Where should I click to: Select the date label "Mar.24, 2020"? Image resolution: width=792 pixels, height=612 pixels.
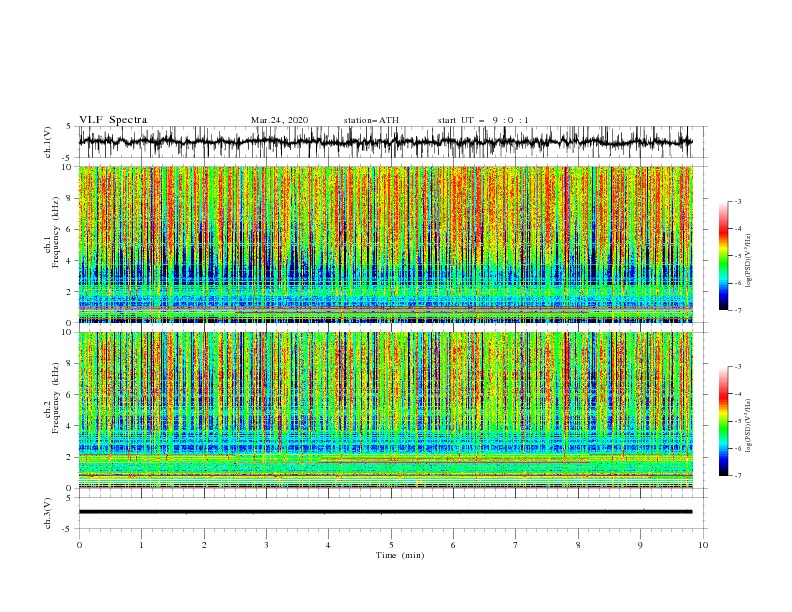click(279, 120)
